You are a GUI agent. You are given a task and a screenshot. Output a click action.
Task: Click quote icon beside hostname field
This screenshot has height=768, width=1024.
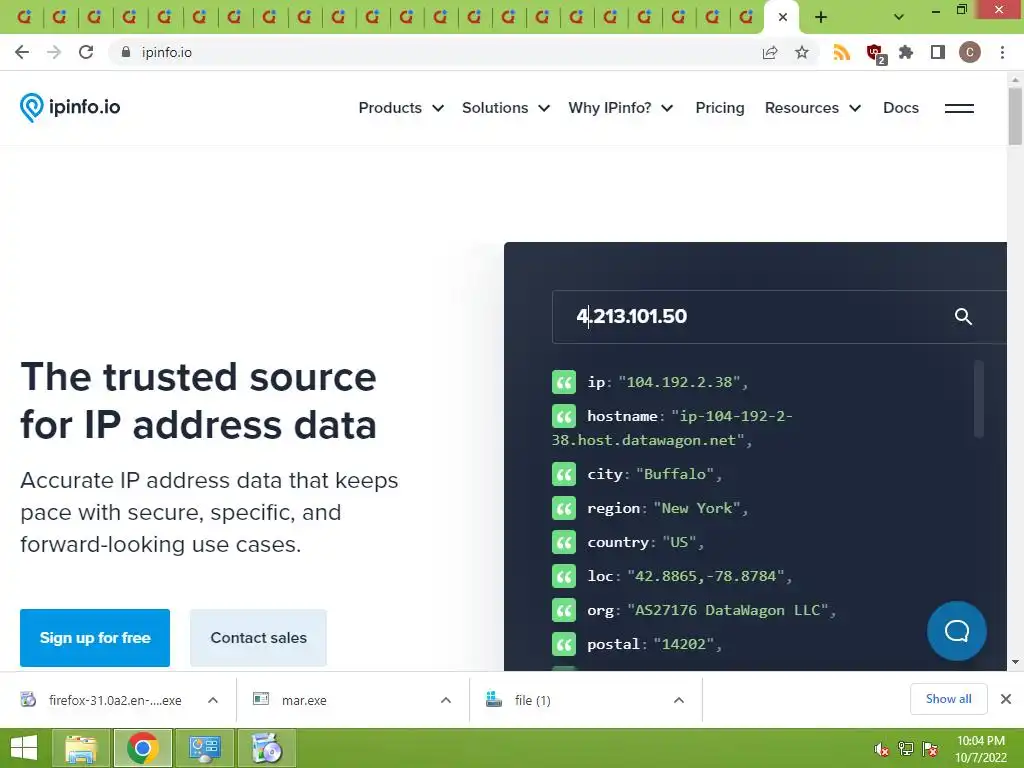pos(564,416)
